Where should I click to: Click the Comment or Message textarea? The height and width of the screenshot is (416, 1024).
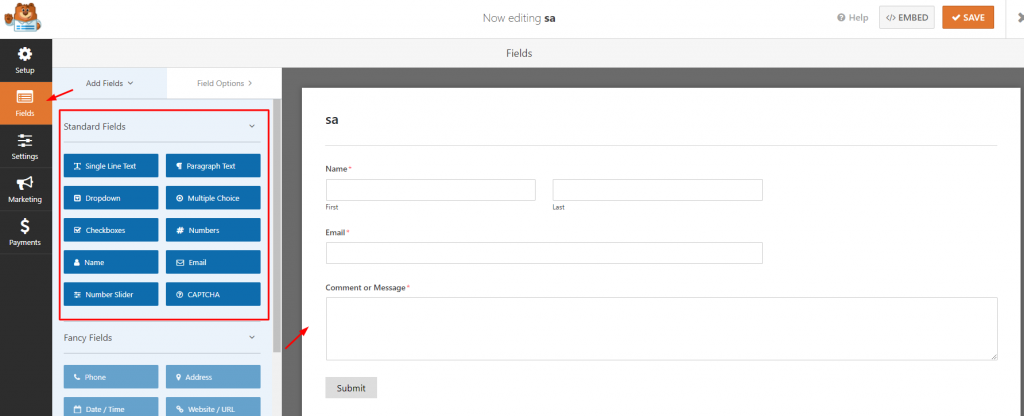pyautogui.click(x=662, y=328)
